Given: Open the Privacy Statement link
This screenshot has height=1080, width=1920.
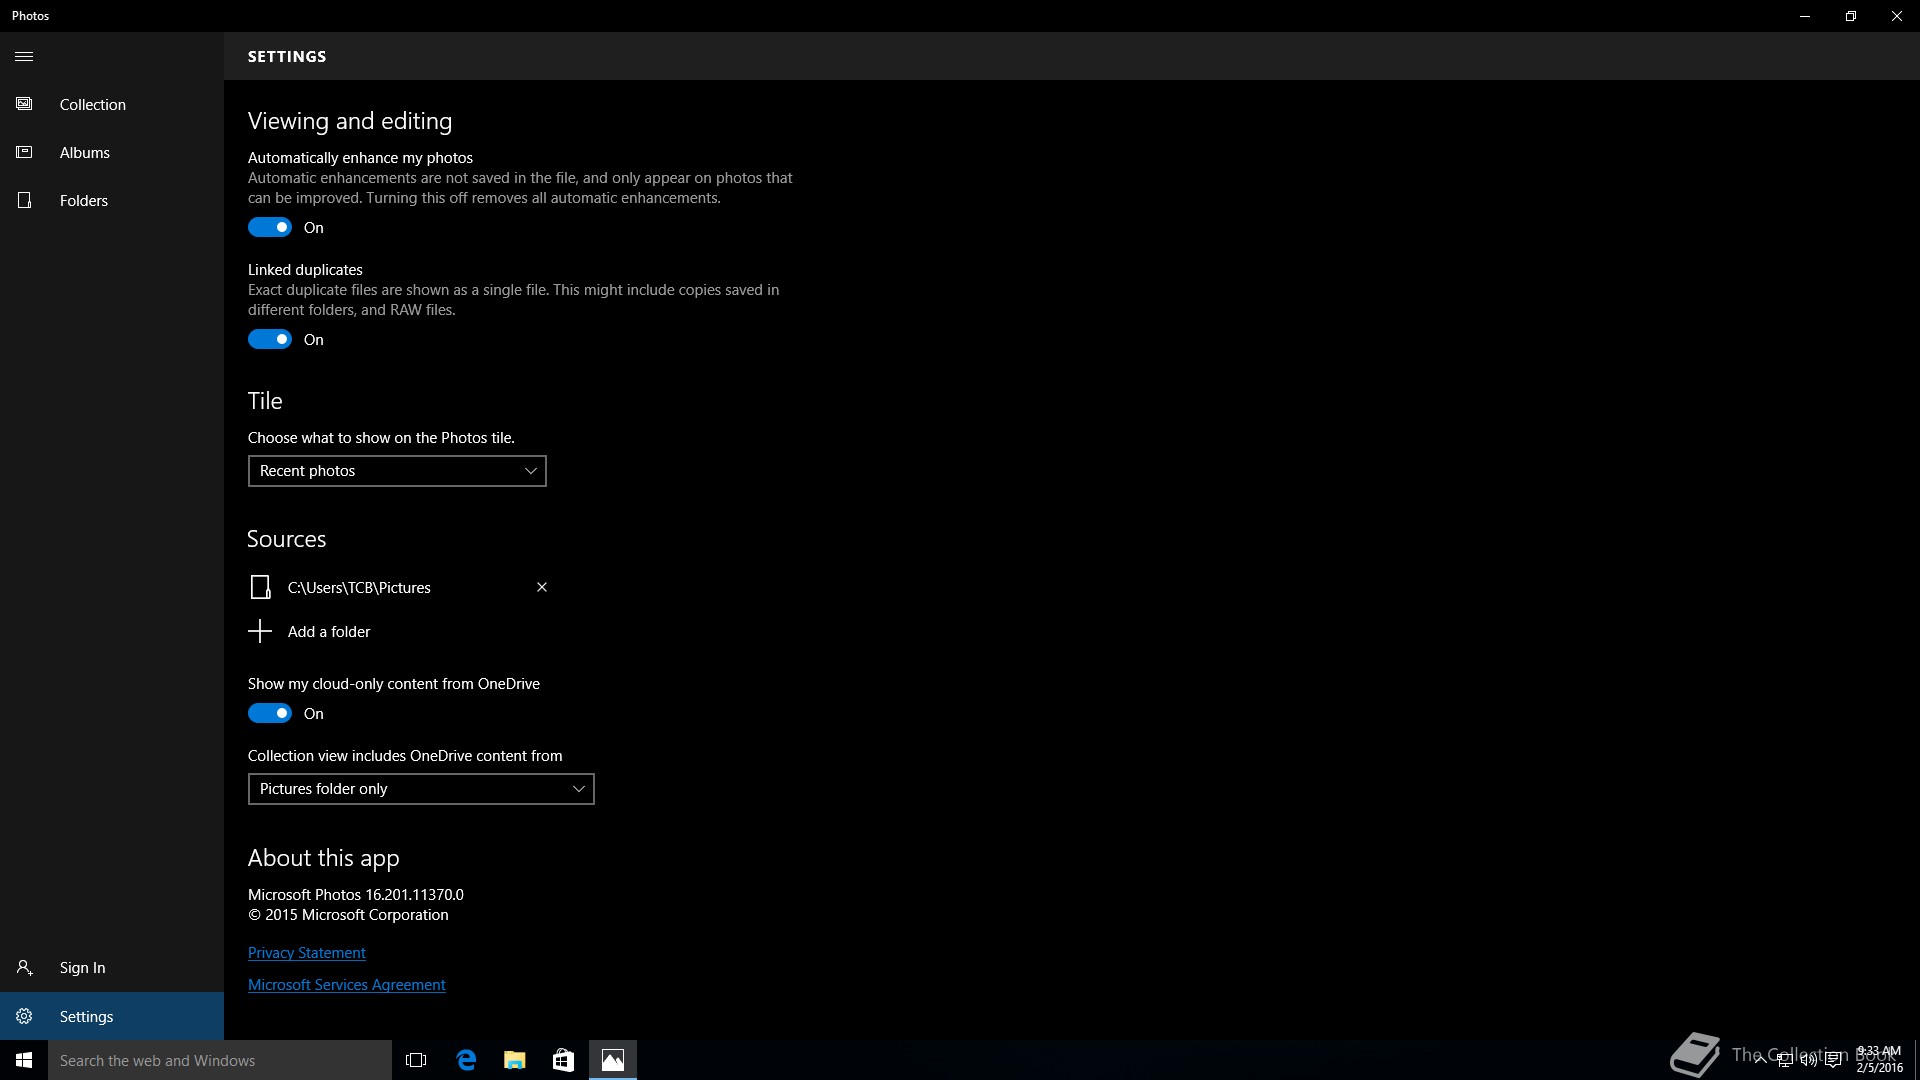Looking at the screenshot, I should (306, 953).
